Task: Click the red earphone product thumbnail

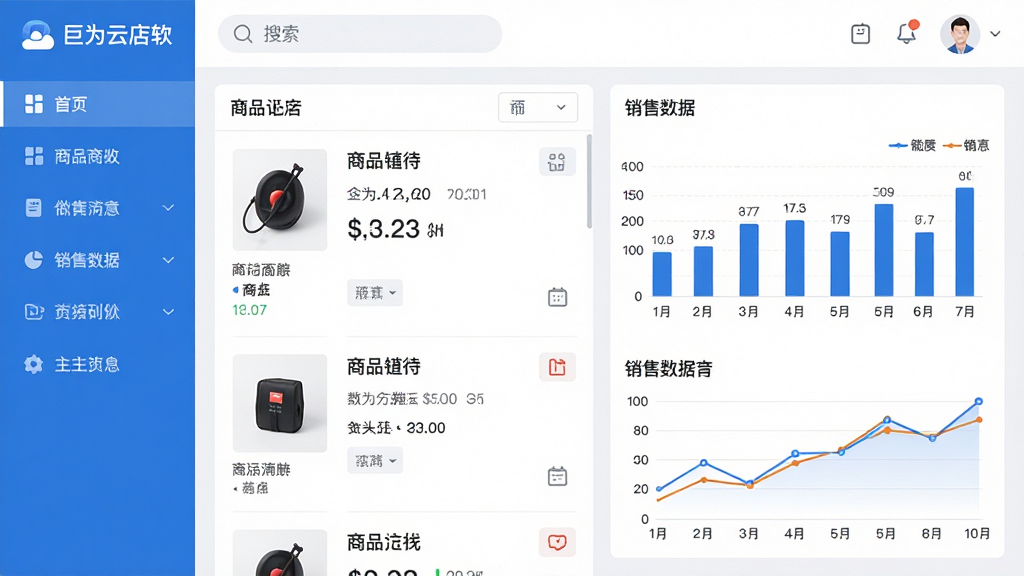Action: pyautogui.click(x=280, y=199)
